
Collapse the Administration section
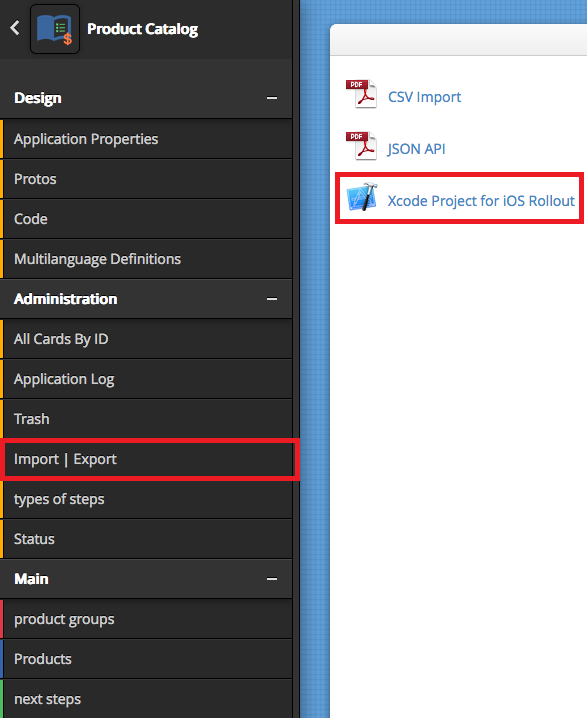(x=272, y=299)
